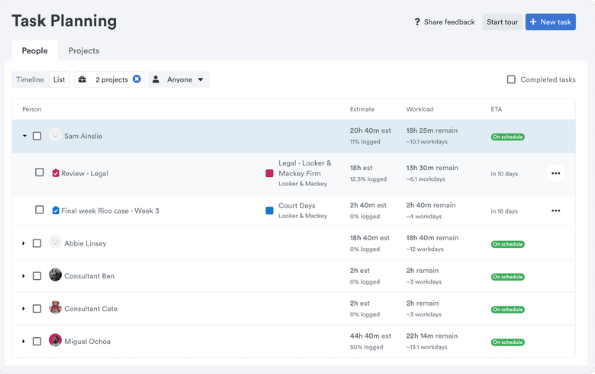Click the Workload column header
Screen dimensions: 595x374
pyautogui.click(x=420, y=109)
